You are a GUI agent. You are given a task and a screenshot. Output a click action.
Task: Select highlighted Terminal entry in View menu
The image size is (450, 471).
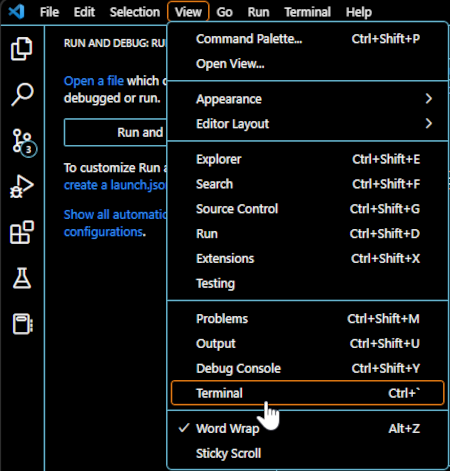pos(307,393)
